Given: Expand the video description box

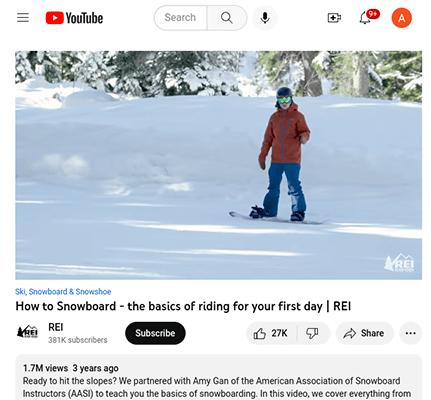Looking at the screenshot, I should click(218, 377).
